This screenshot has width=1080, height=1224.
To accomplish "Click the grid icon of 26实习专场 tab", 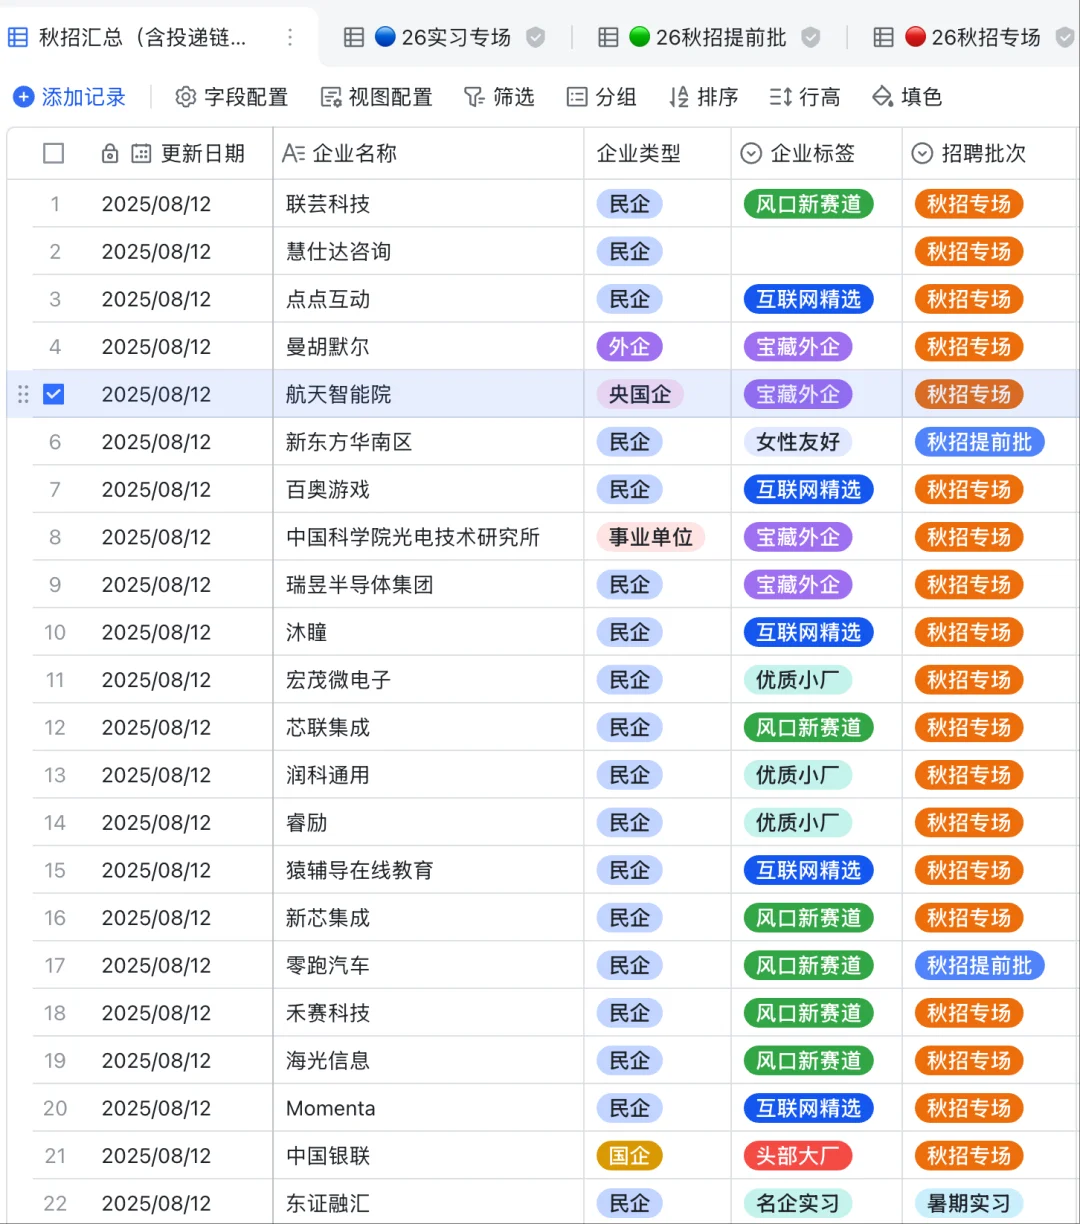I will click(354, 38).
